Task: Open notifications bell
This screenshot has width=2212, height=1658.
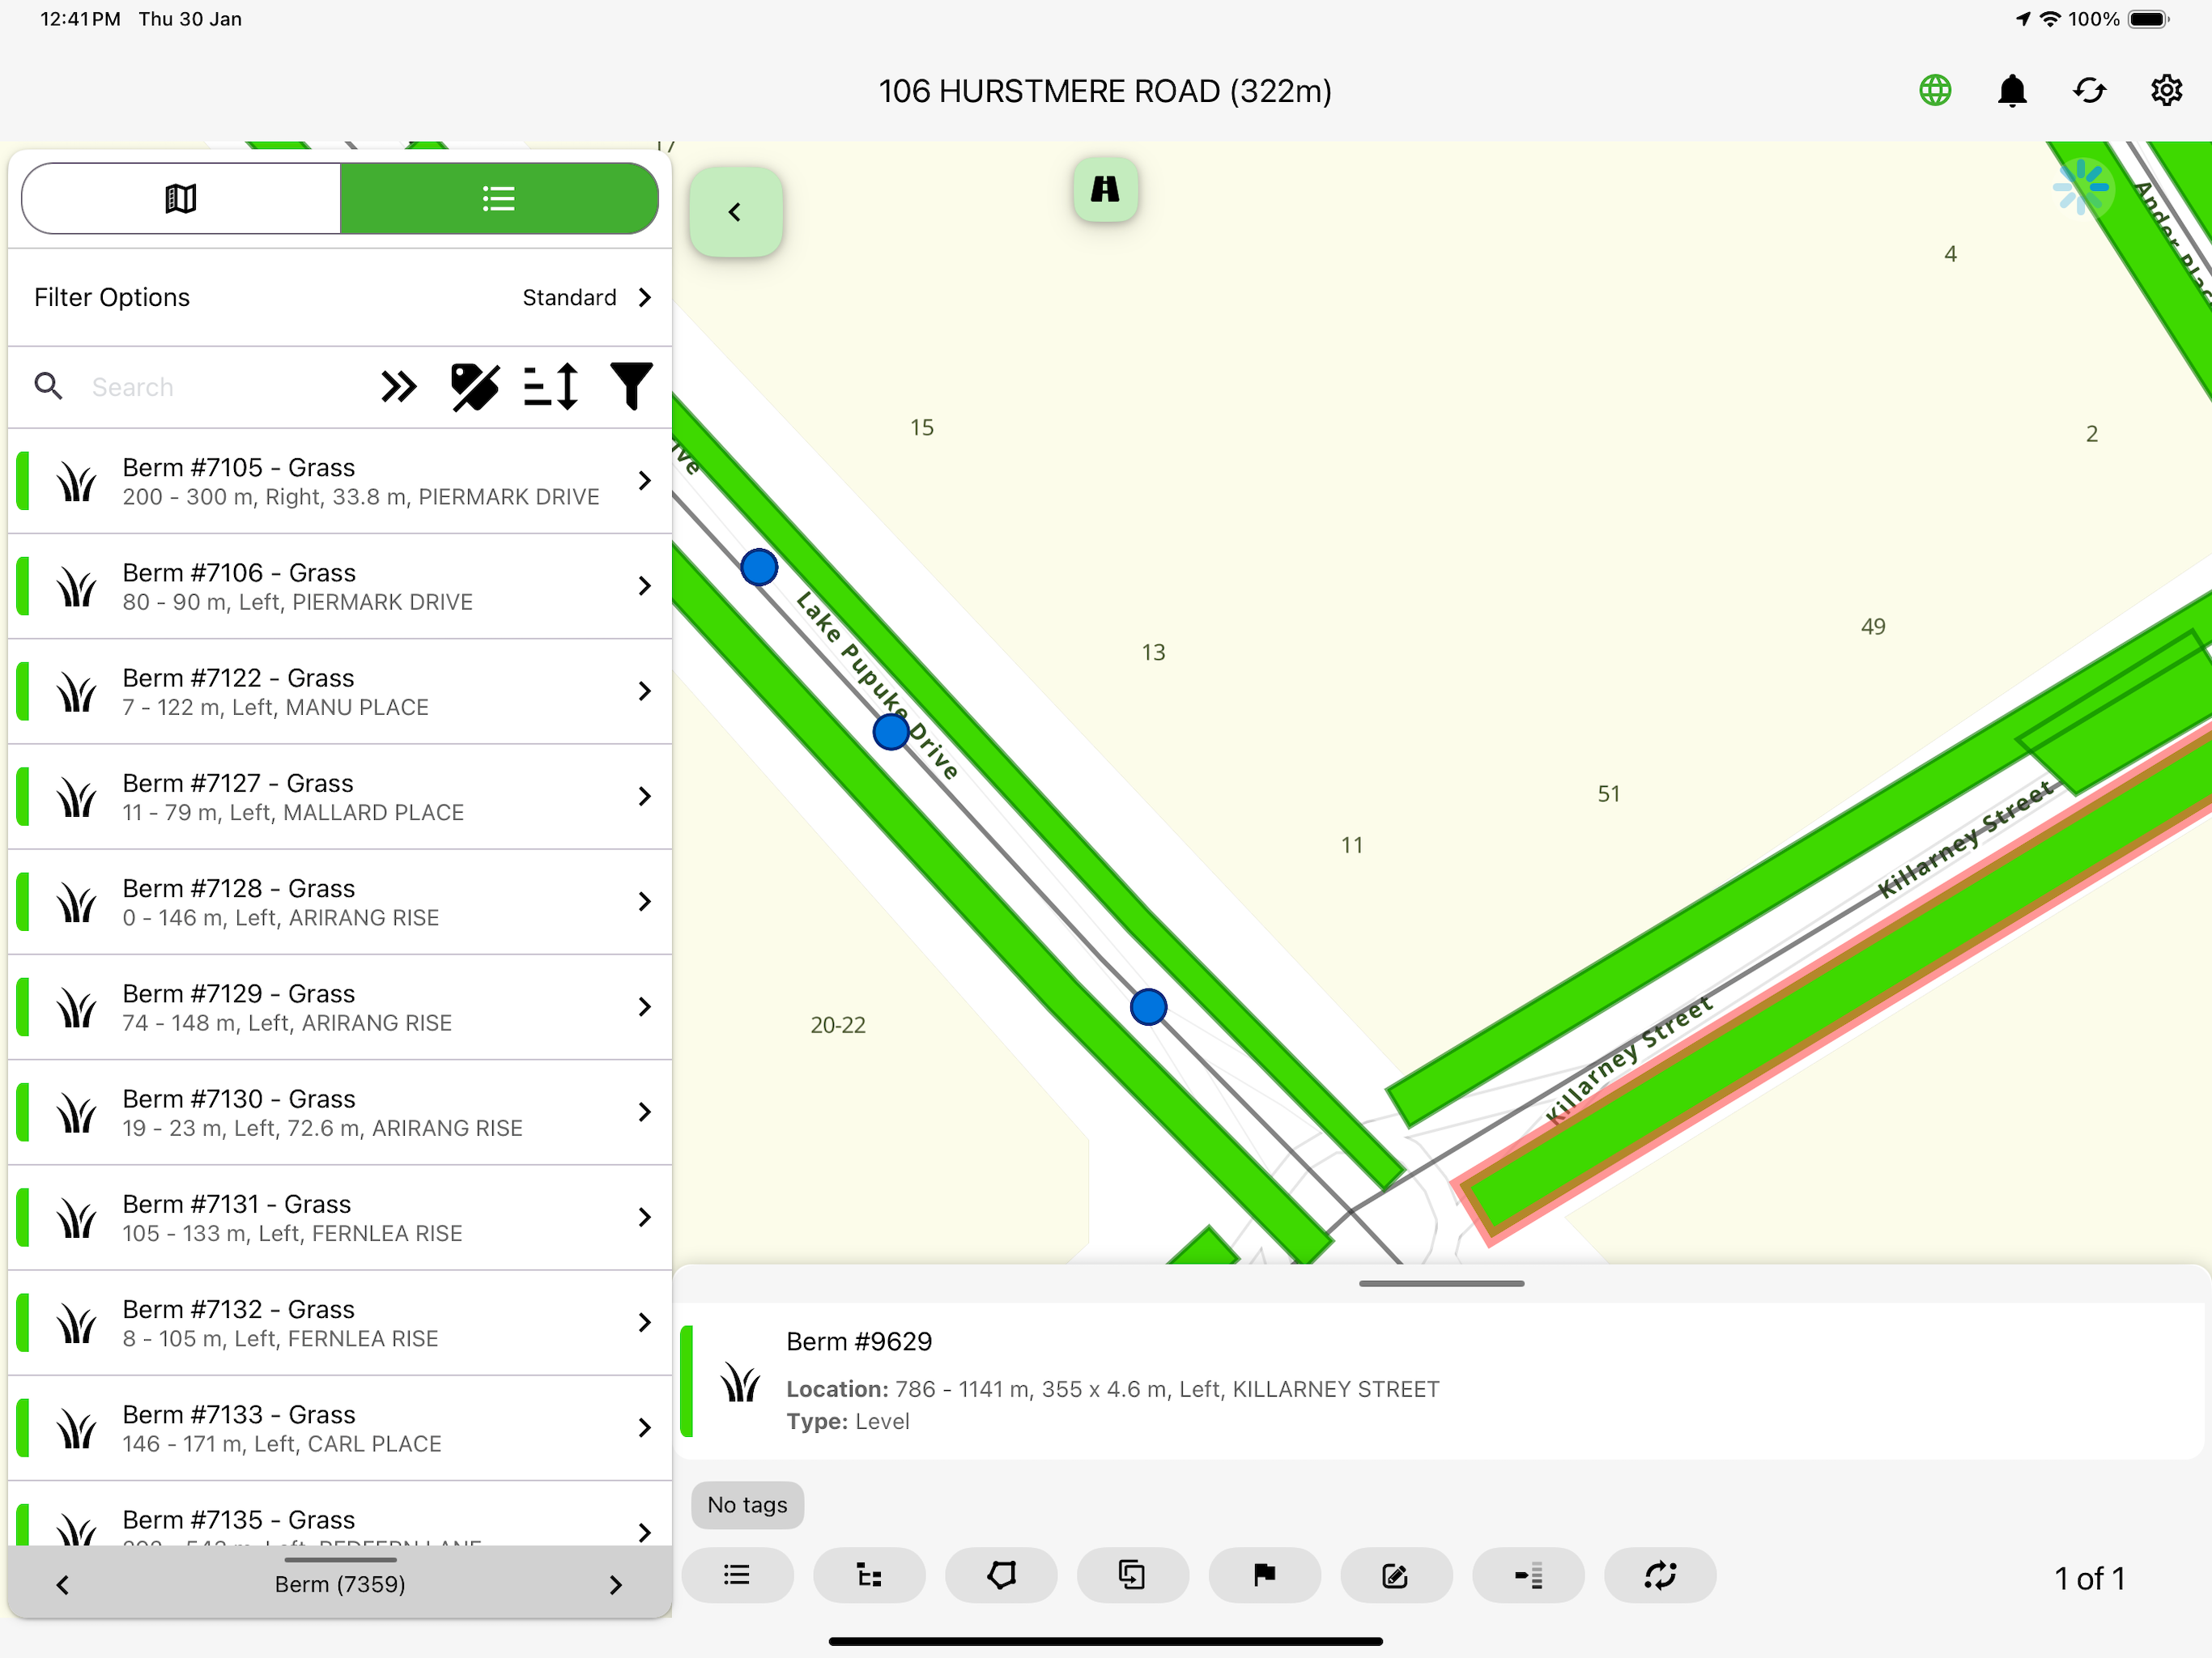Action: (2012, 91)
